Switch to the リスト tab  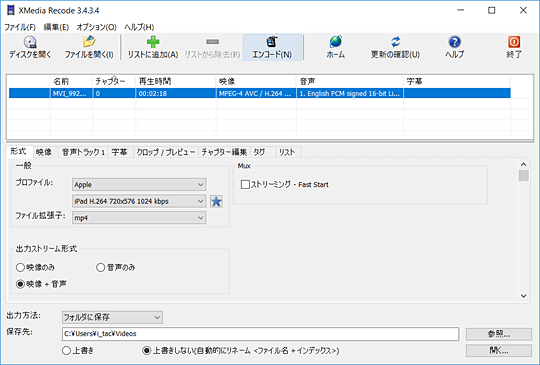[287, 152]
